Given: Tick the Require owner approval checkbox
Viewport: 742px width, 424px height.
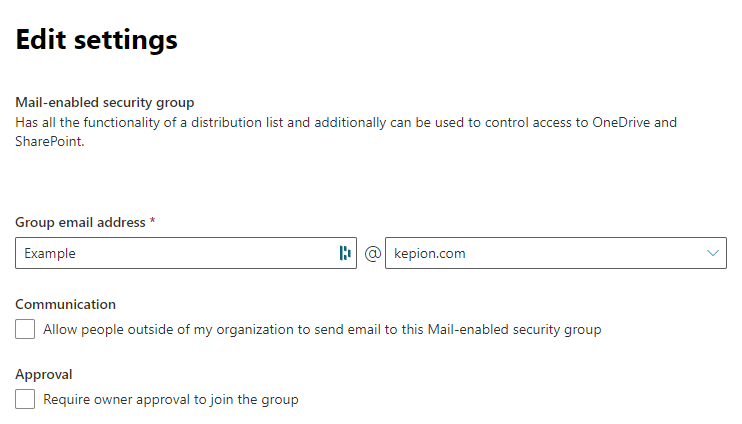Looking at the screenshot, I should [x=25, y=399].
